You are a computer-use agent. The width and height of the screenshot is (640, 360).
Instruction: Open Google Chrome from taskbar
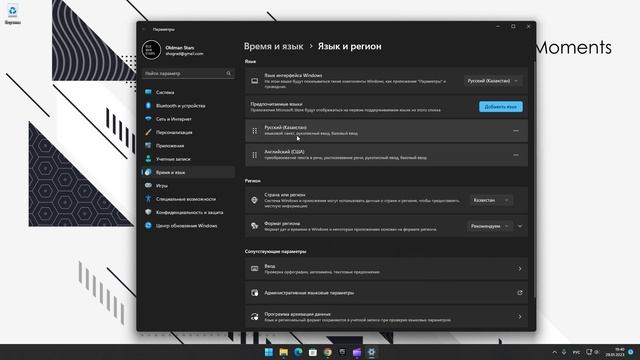tap(327, 352)
